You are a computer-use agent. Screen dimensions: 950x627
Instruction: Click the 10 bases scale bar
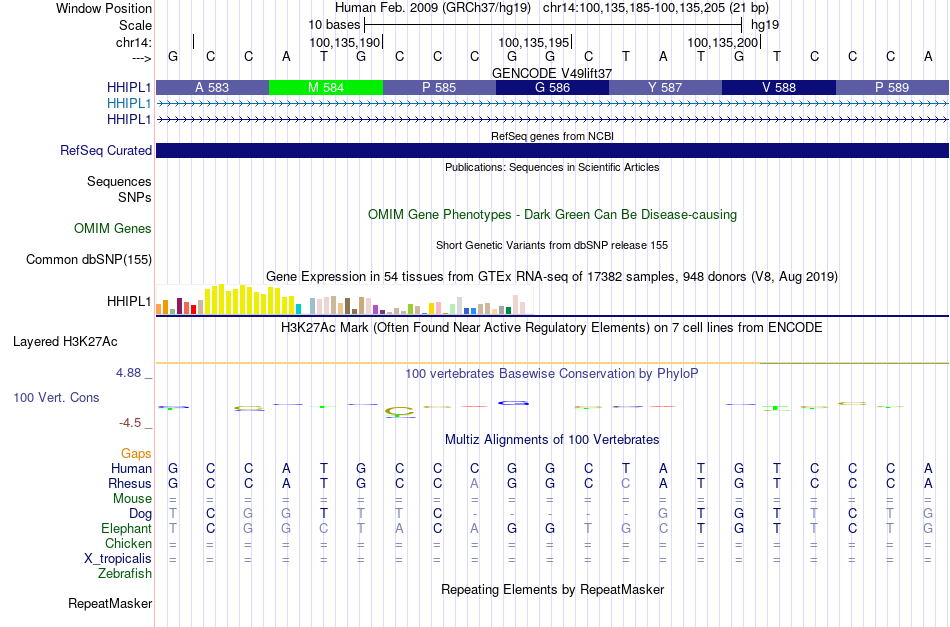point(553,25)
